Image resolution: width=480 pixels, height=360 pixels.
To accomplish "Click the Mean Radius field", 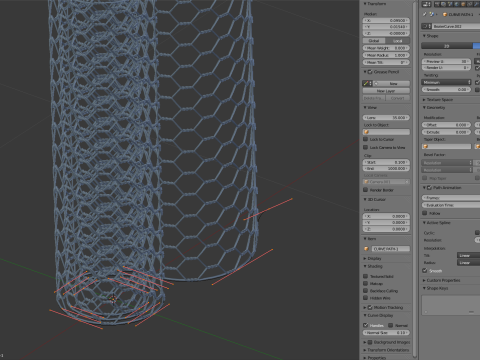I will (x=386, y=55).
